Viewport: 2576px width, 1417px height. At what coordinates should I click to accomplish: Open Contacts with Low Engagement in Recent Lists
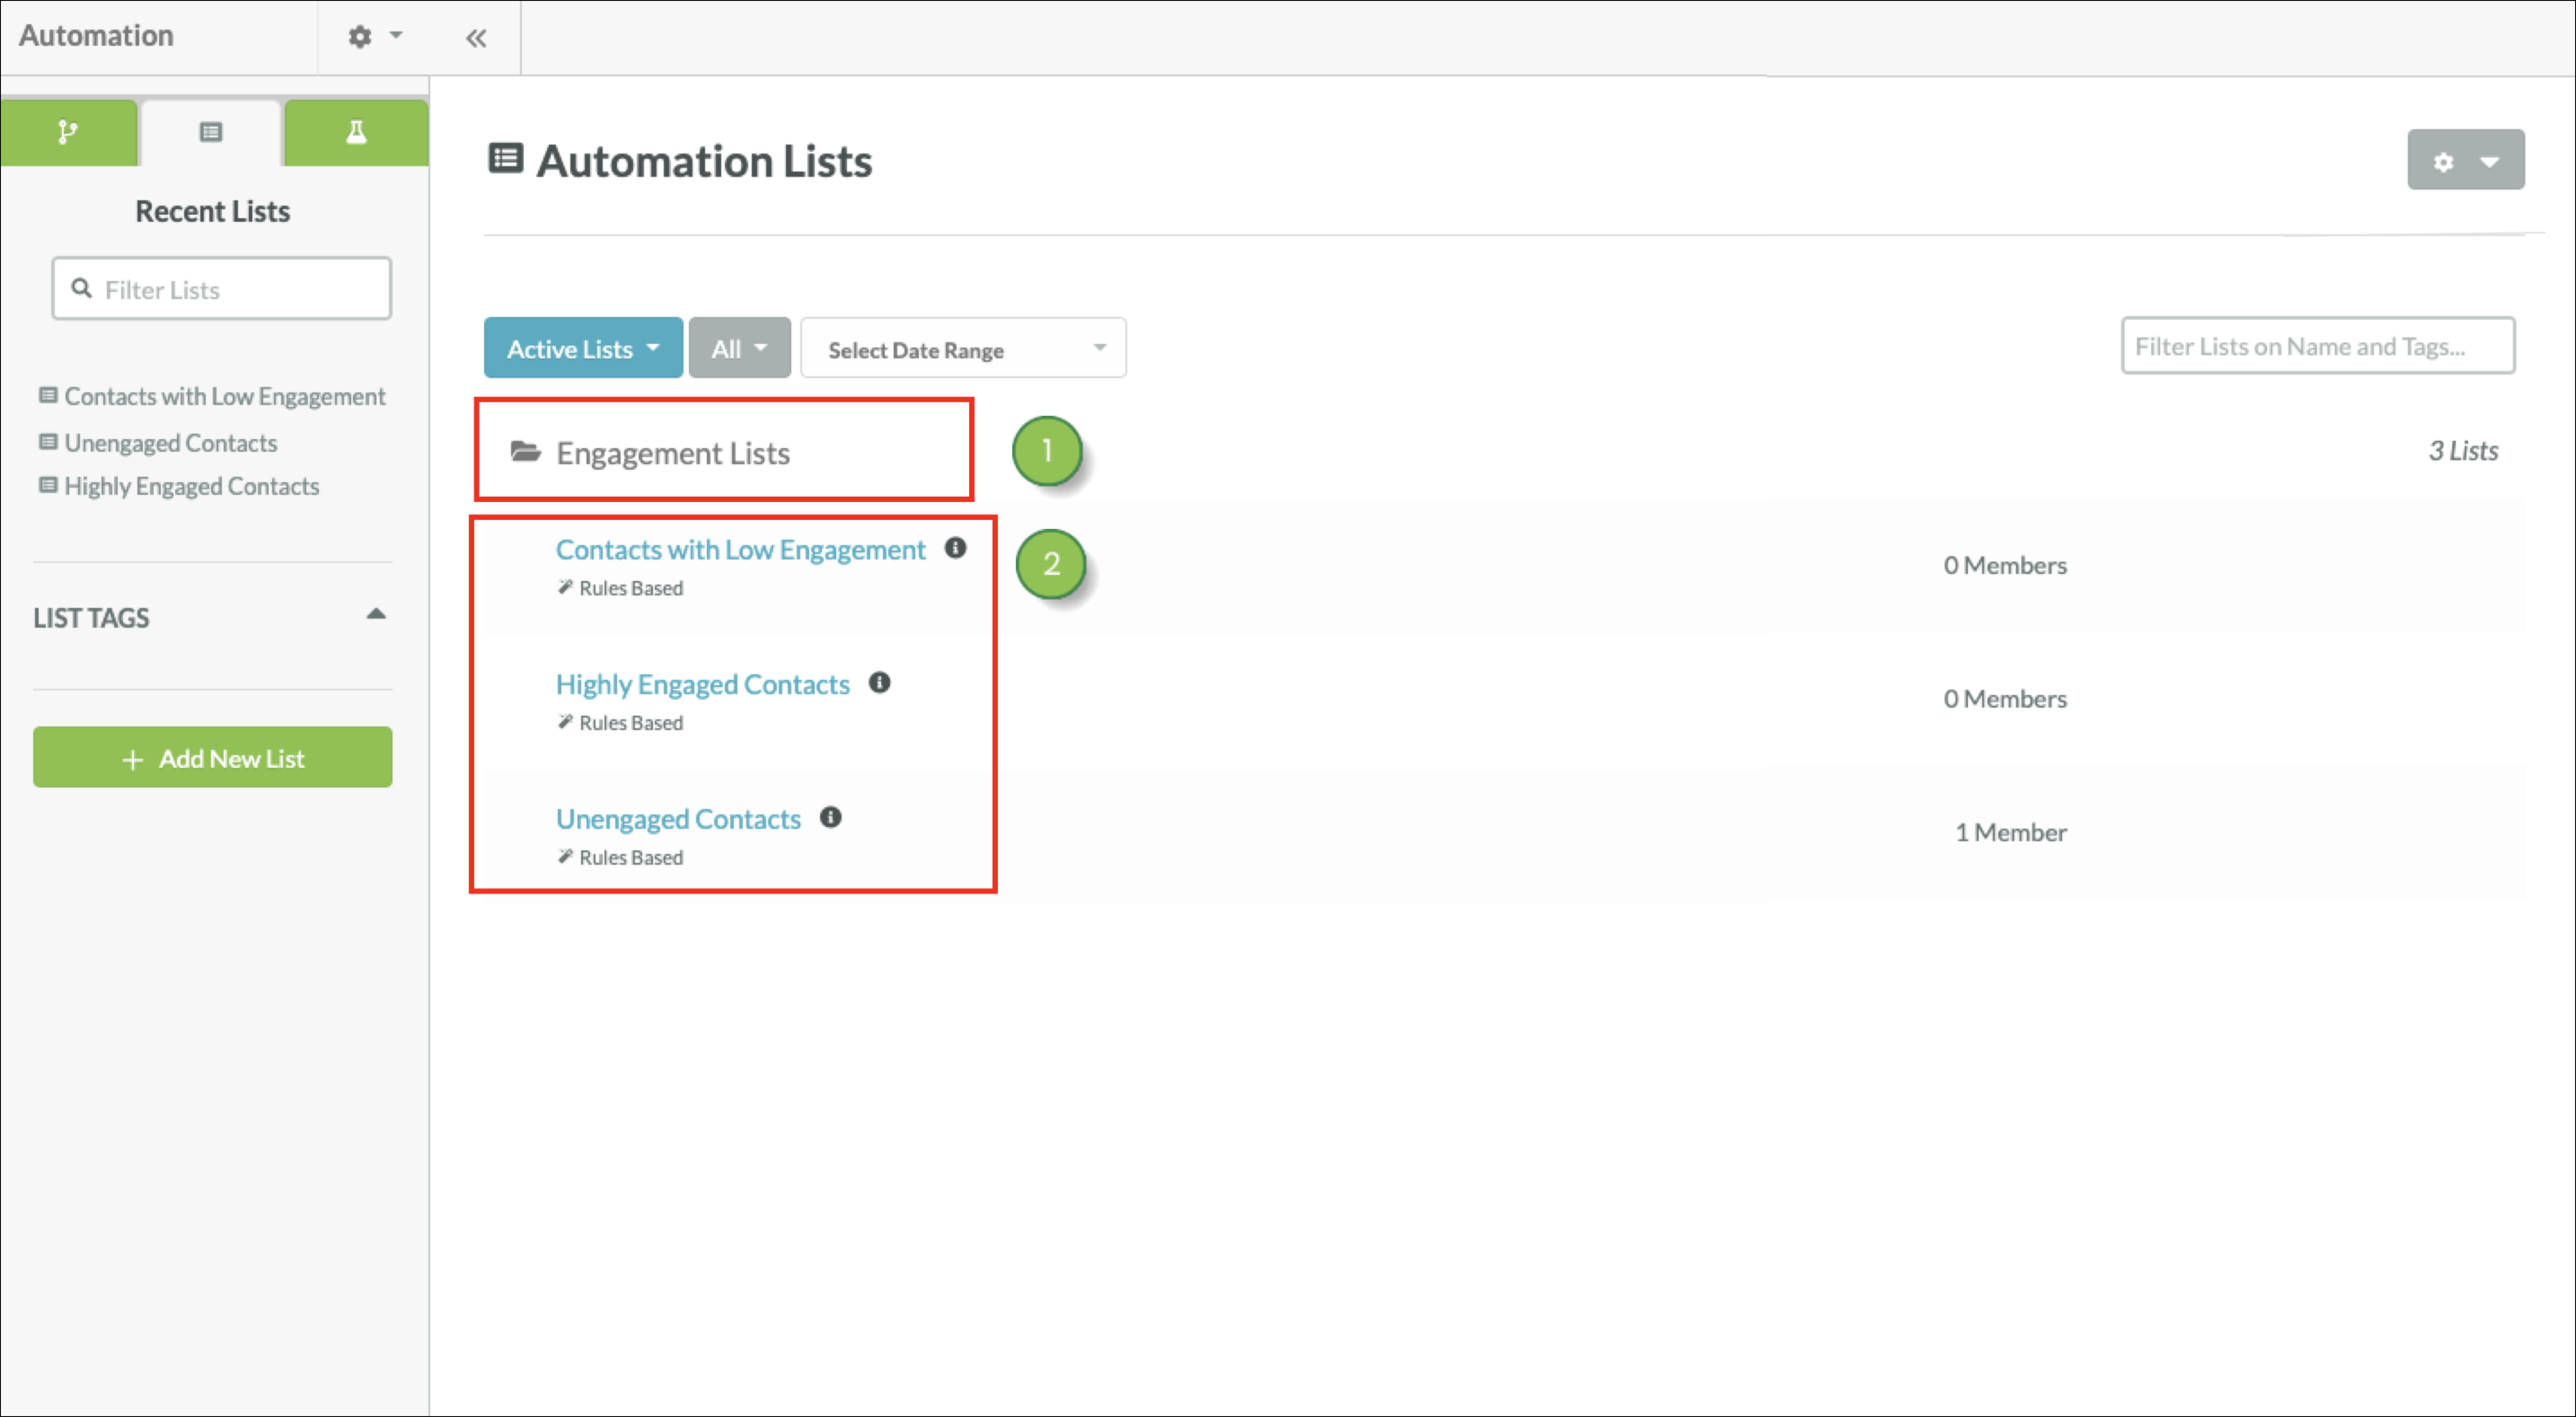225,396
